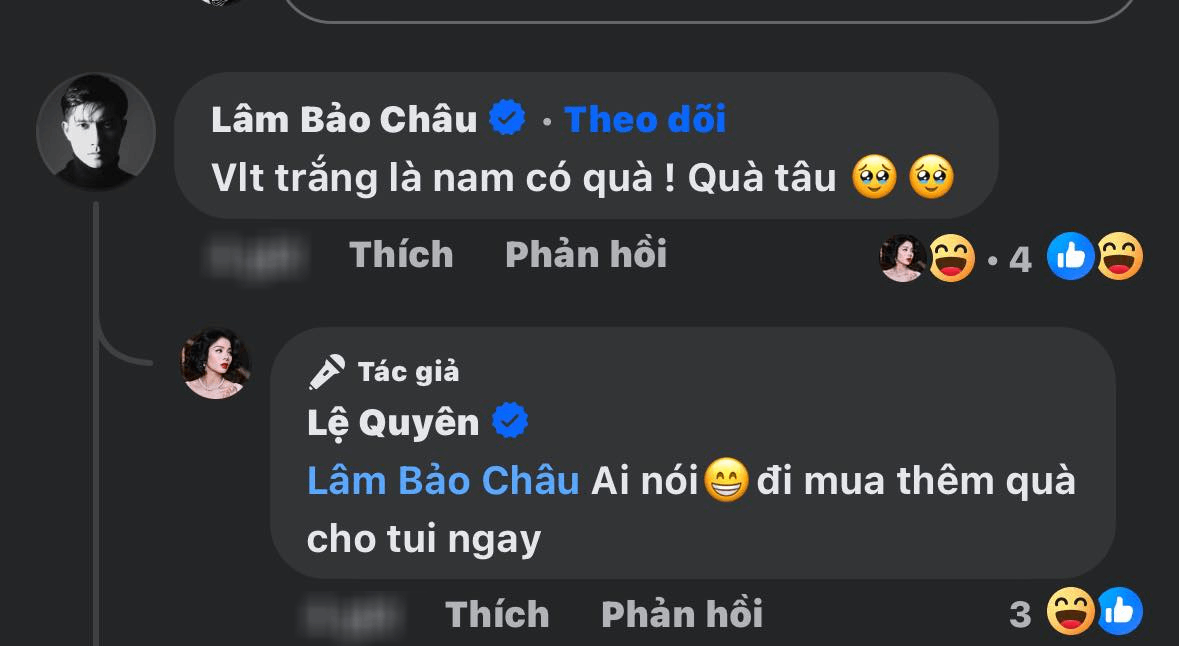Open Lệ Quyên's profile picture
The width and height of the screenshot is (1179, 646).
coord(216,363)
